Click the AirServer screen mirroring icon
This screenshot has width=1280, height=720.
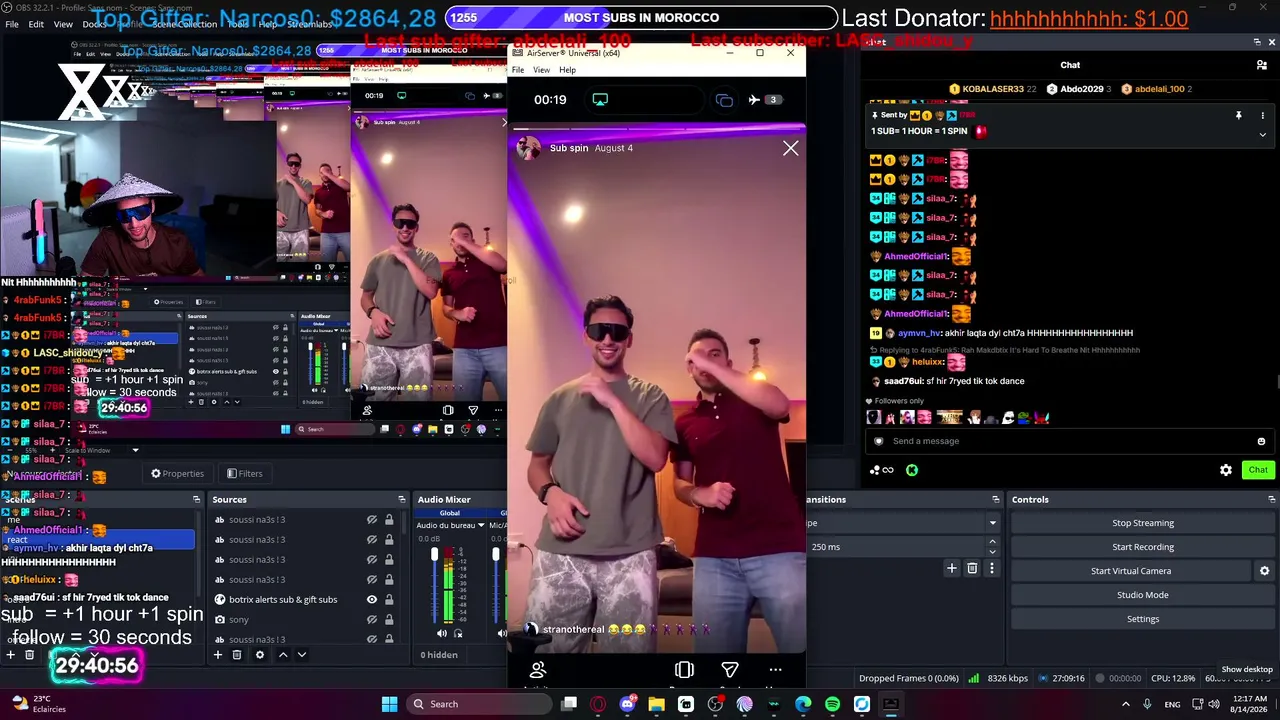600,99
